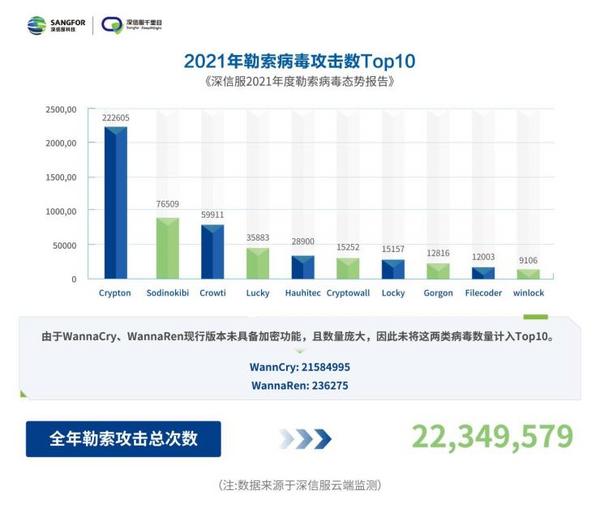Screen dimensions: 600x512
Task: Click the Lucky axis label
Action: [258, 293]
